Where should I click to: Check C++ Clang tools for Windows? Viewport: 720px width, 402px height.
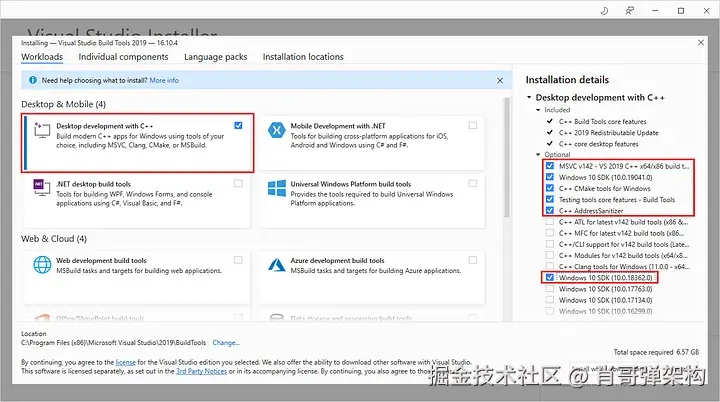[550, 266]
